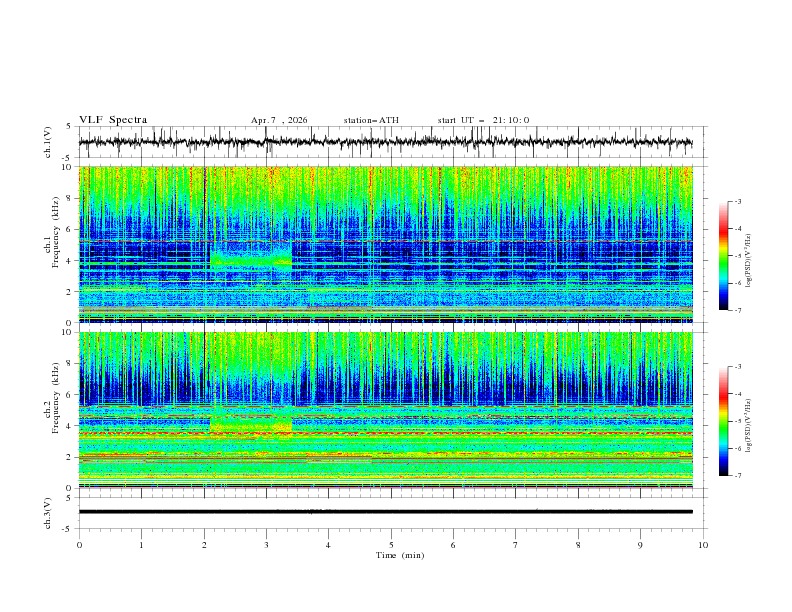Click the time axis tick label "5"

(x=391, y=545)
